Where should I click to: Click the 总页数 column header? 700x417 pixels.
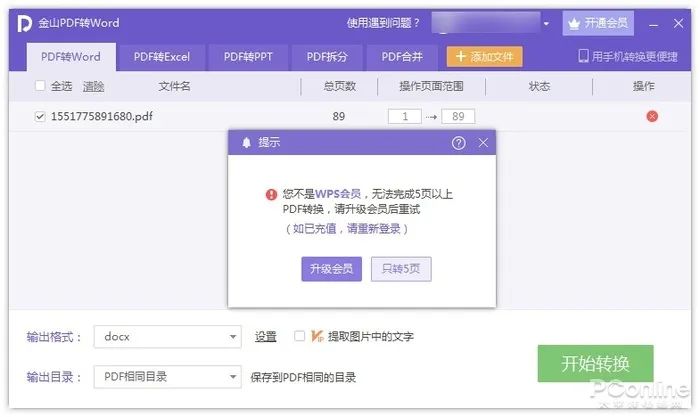coord(340,86)
